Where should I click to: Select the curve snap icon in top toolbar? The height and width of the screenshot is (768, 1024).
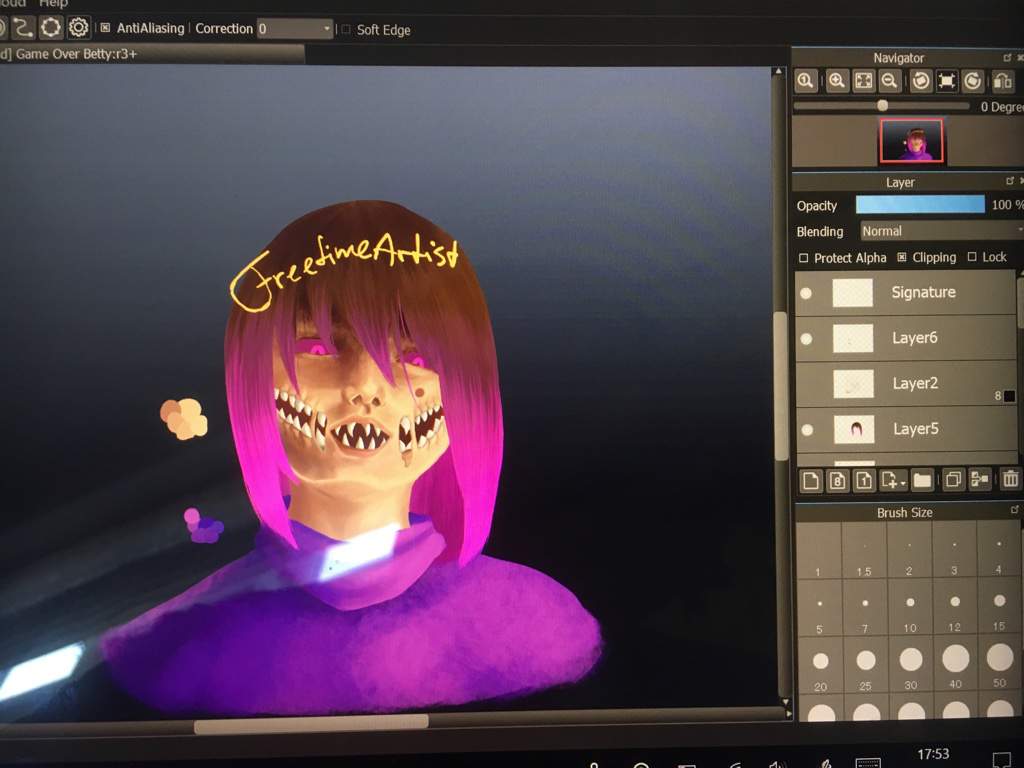[x=23, y=28]
